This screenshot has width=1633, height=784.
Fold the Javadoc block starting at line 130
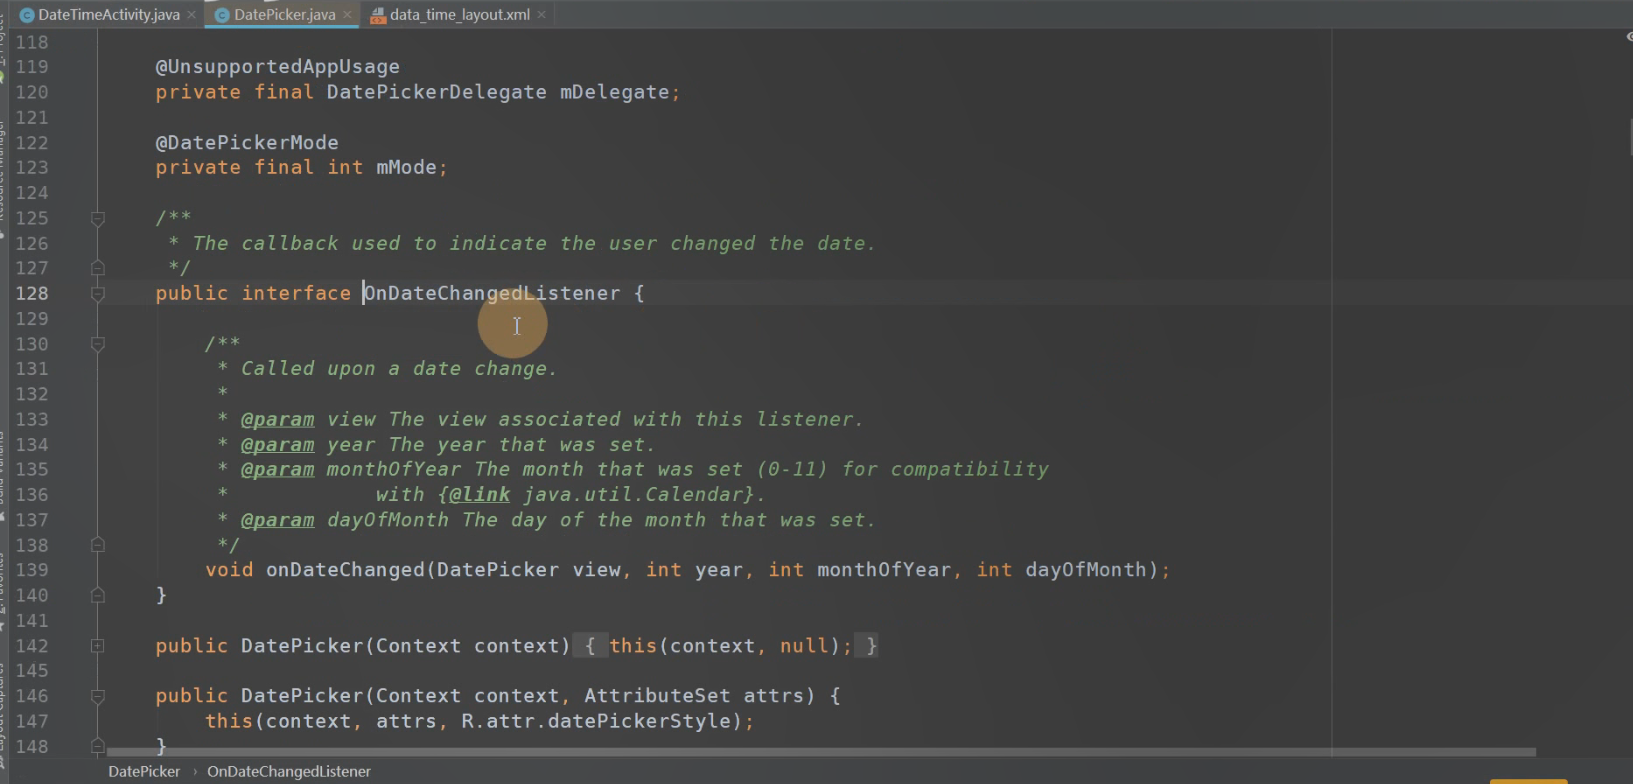tap(98, 344)
